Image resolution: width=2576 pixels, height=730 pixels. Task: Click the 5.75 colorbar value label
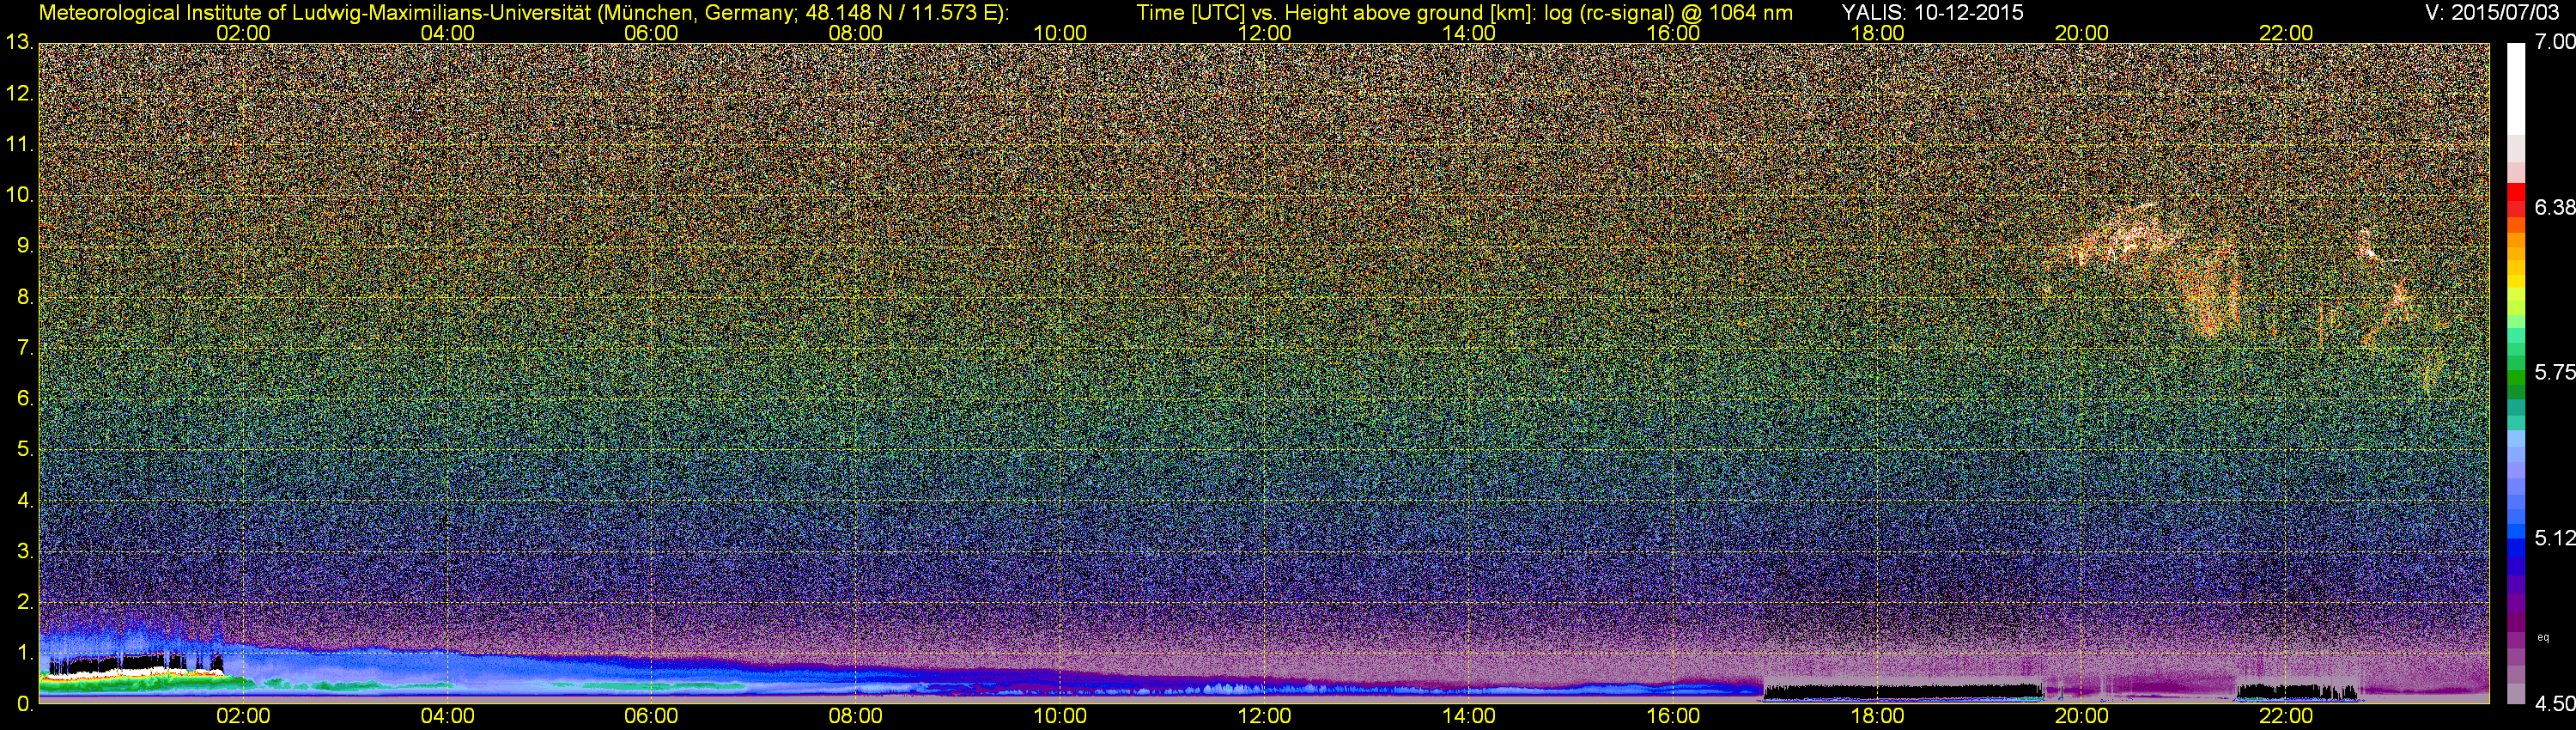pos(2554,373)
